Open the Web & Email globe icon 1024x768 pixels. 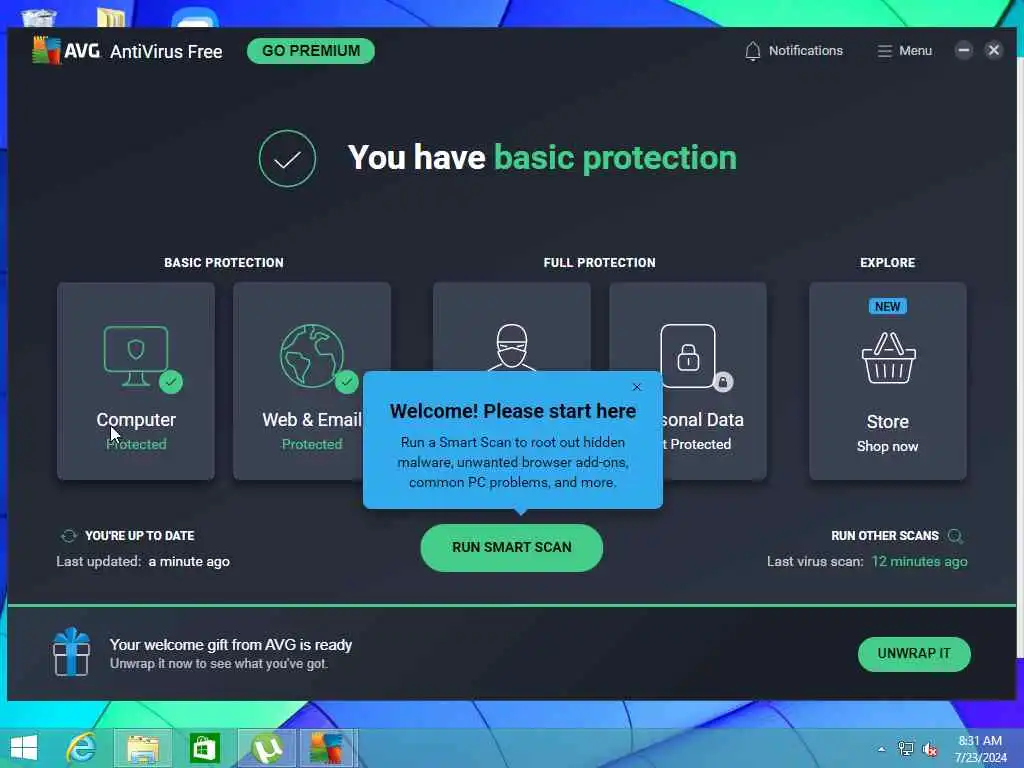point(312,356)
